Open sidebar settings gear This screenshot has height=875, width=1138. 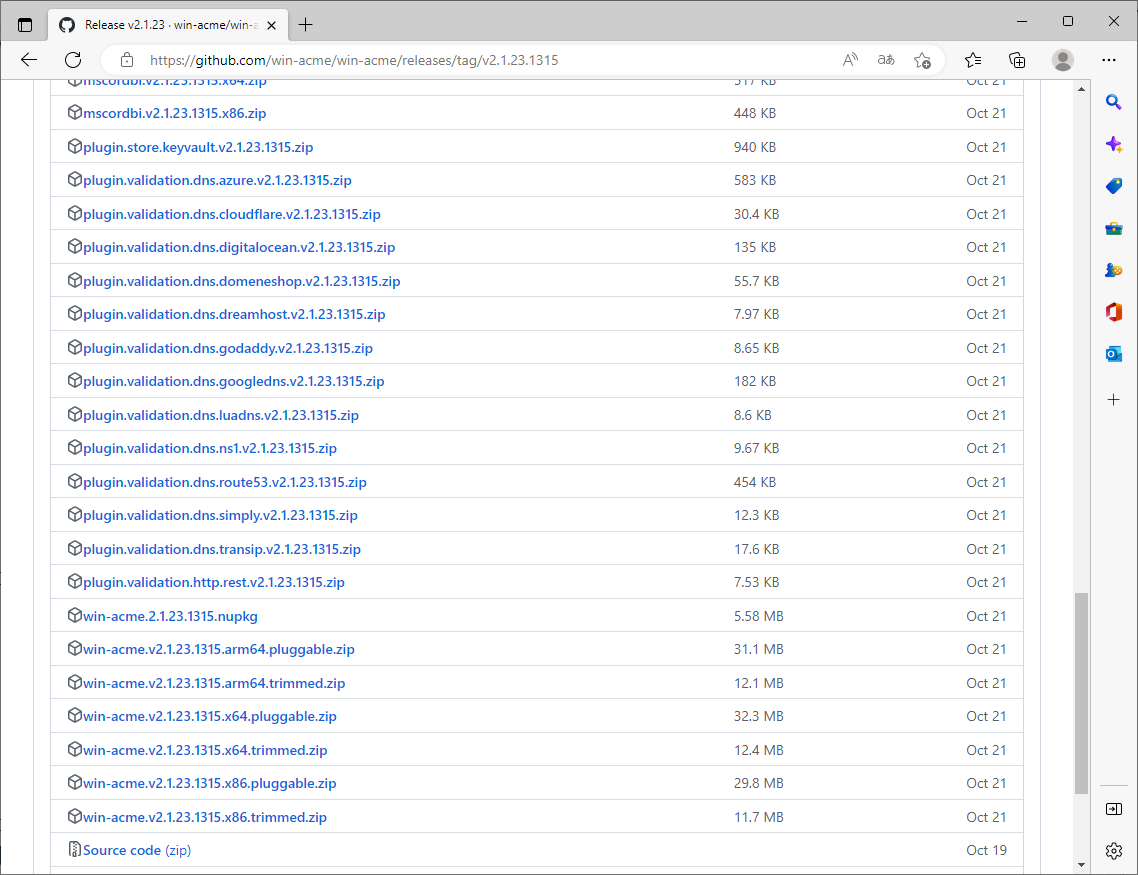[1114, 850]
